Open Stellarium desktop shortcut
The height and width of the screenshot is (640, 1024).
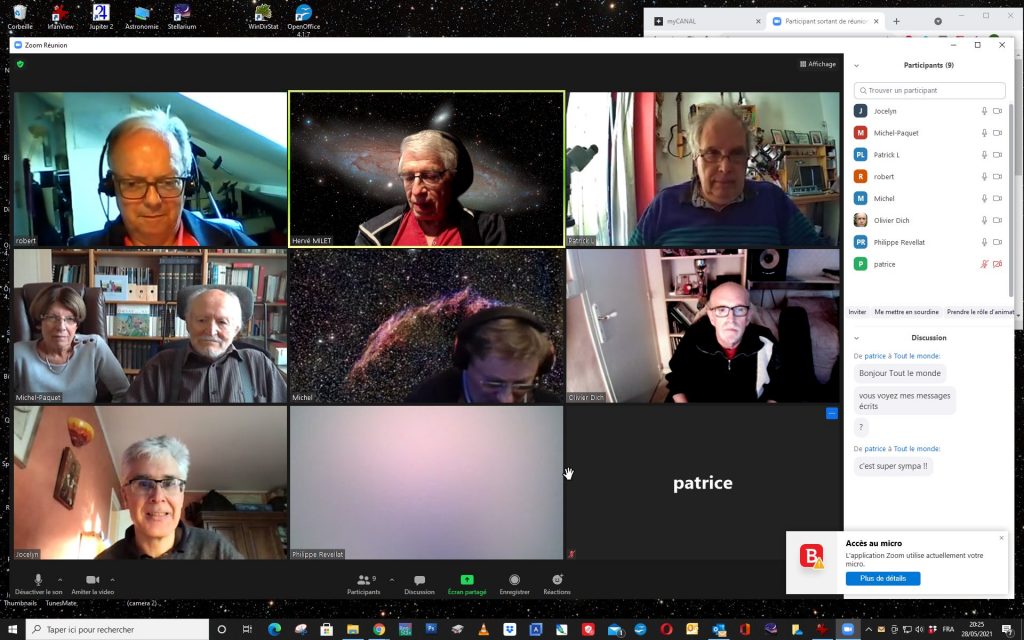(182, 17)
